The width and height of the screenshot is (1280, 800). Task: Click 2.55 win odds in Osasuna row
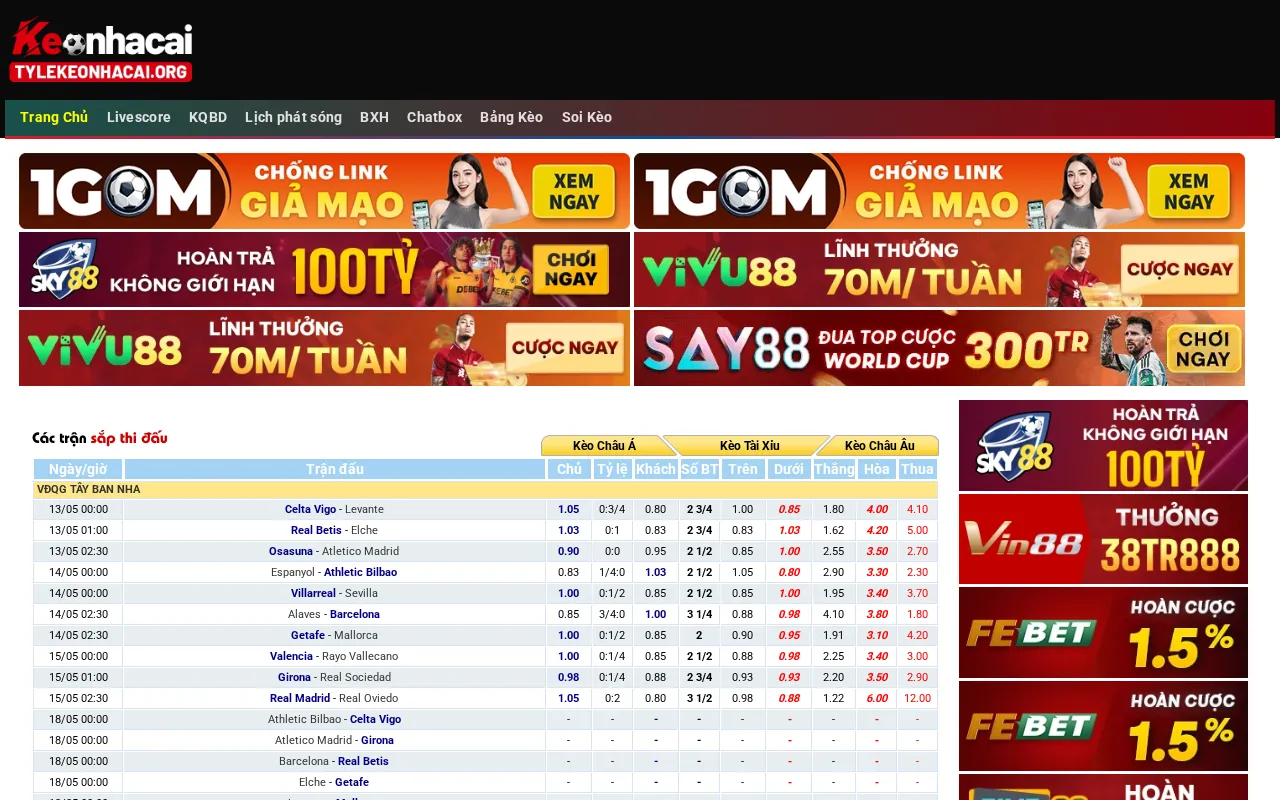[833, 551]
